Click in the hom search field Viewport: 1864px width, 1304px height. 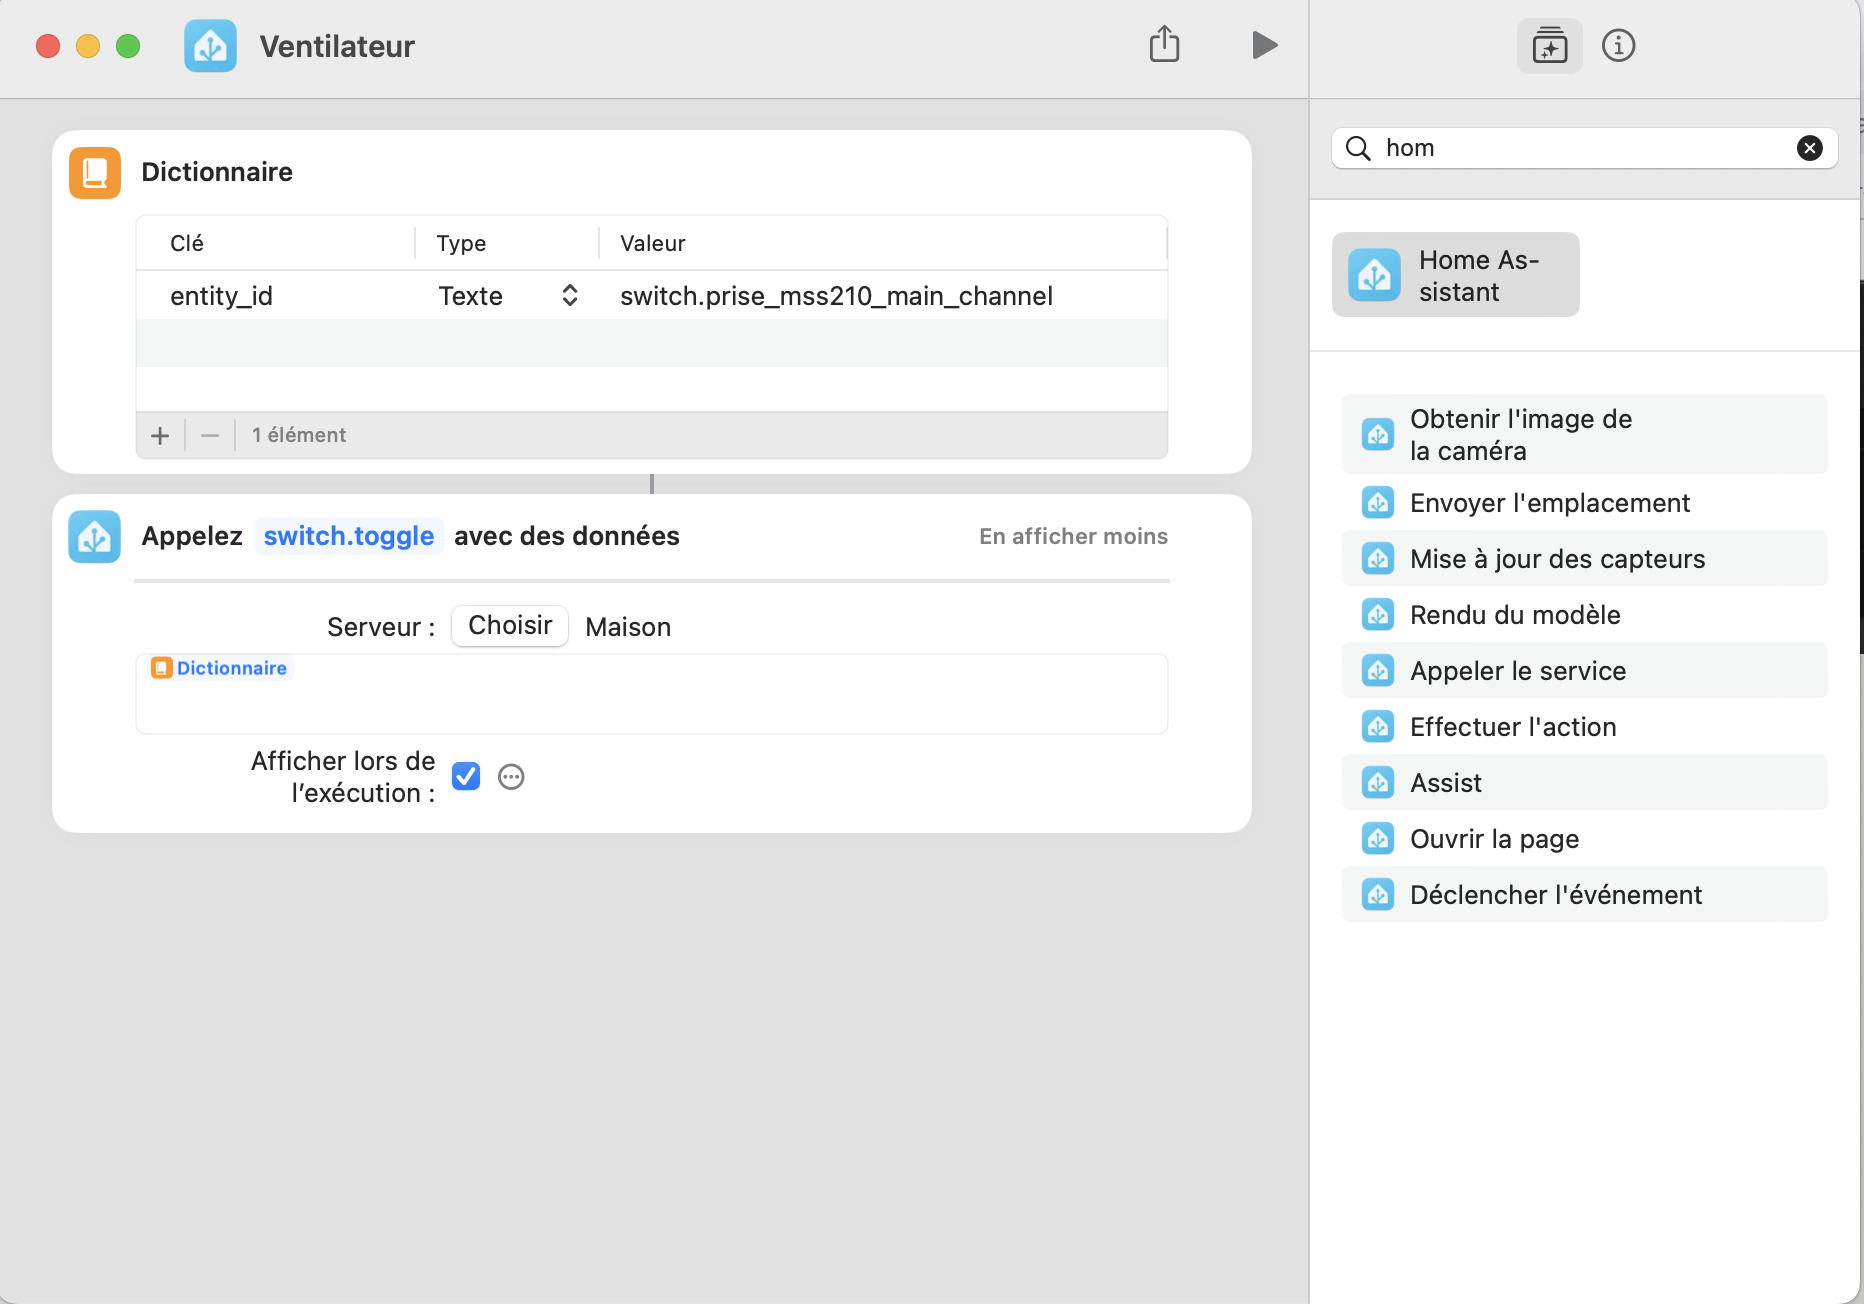1585,148
